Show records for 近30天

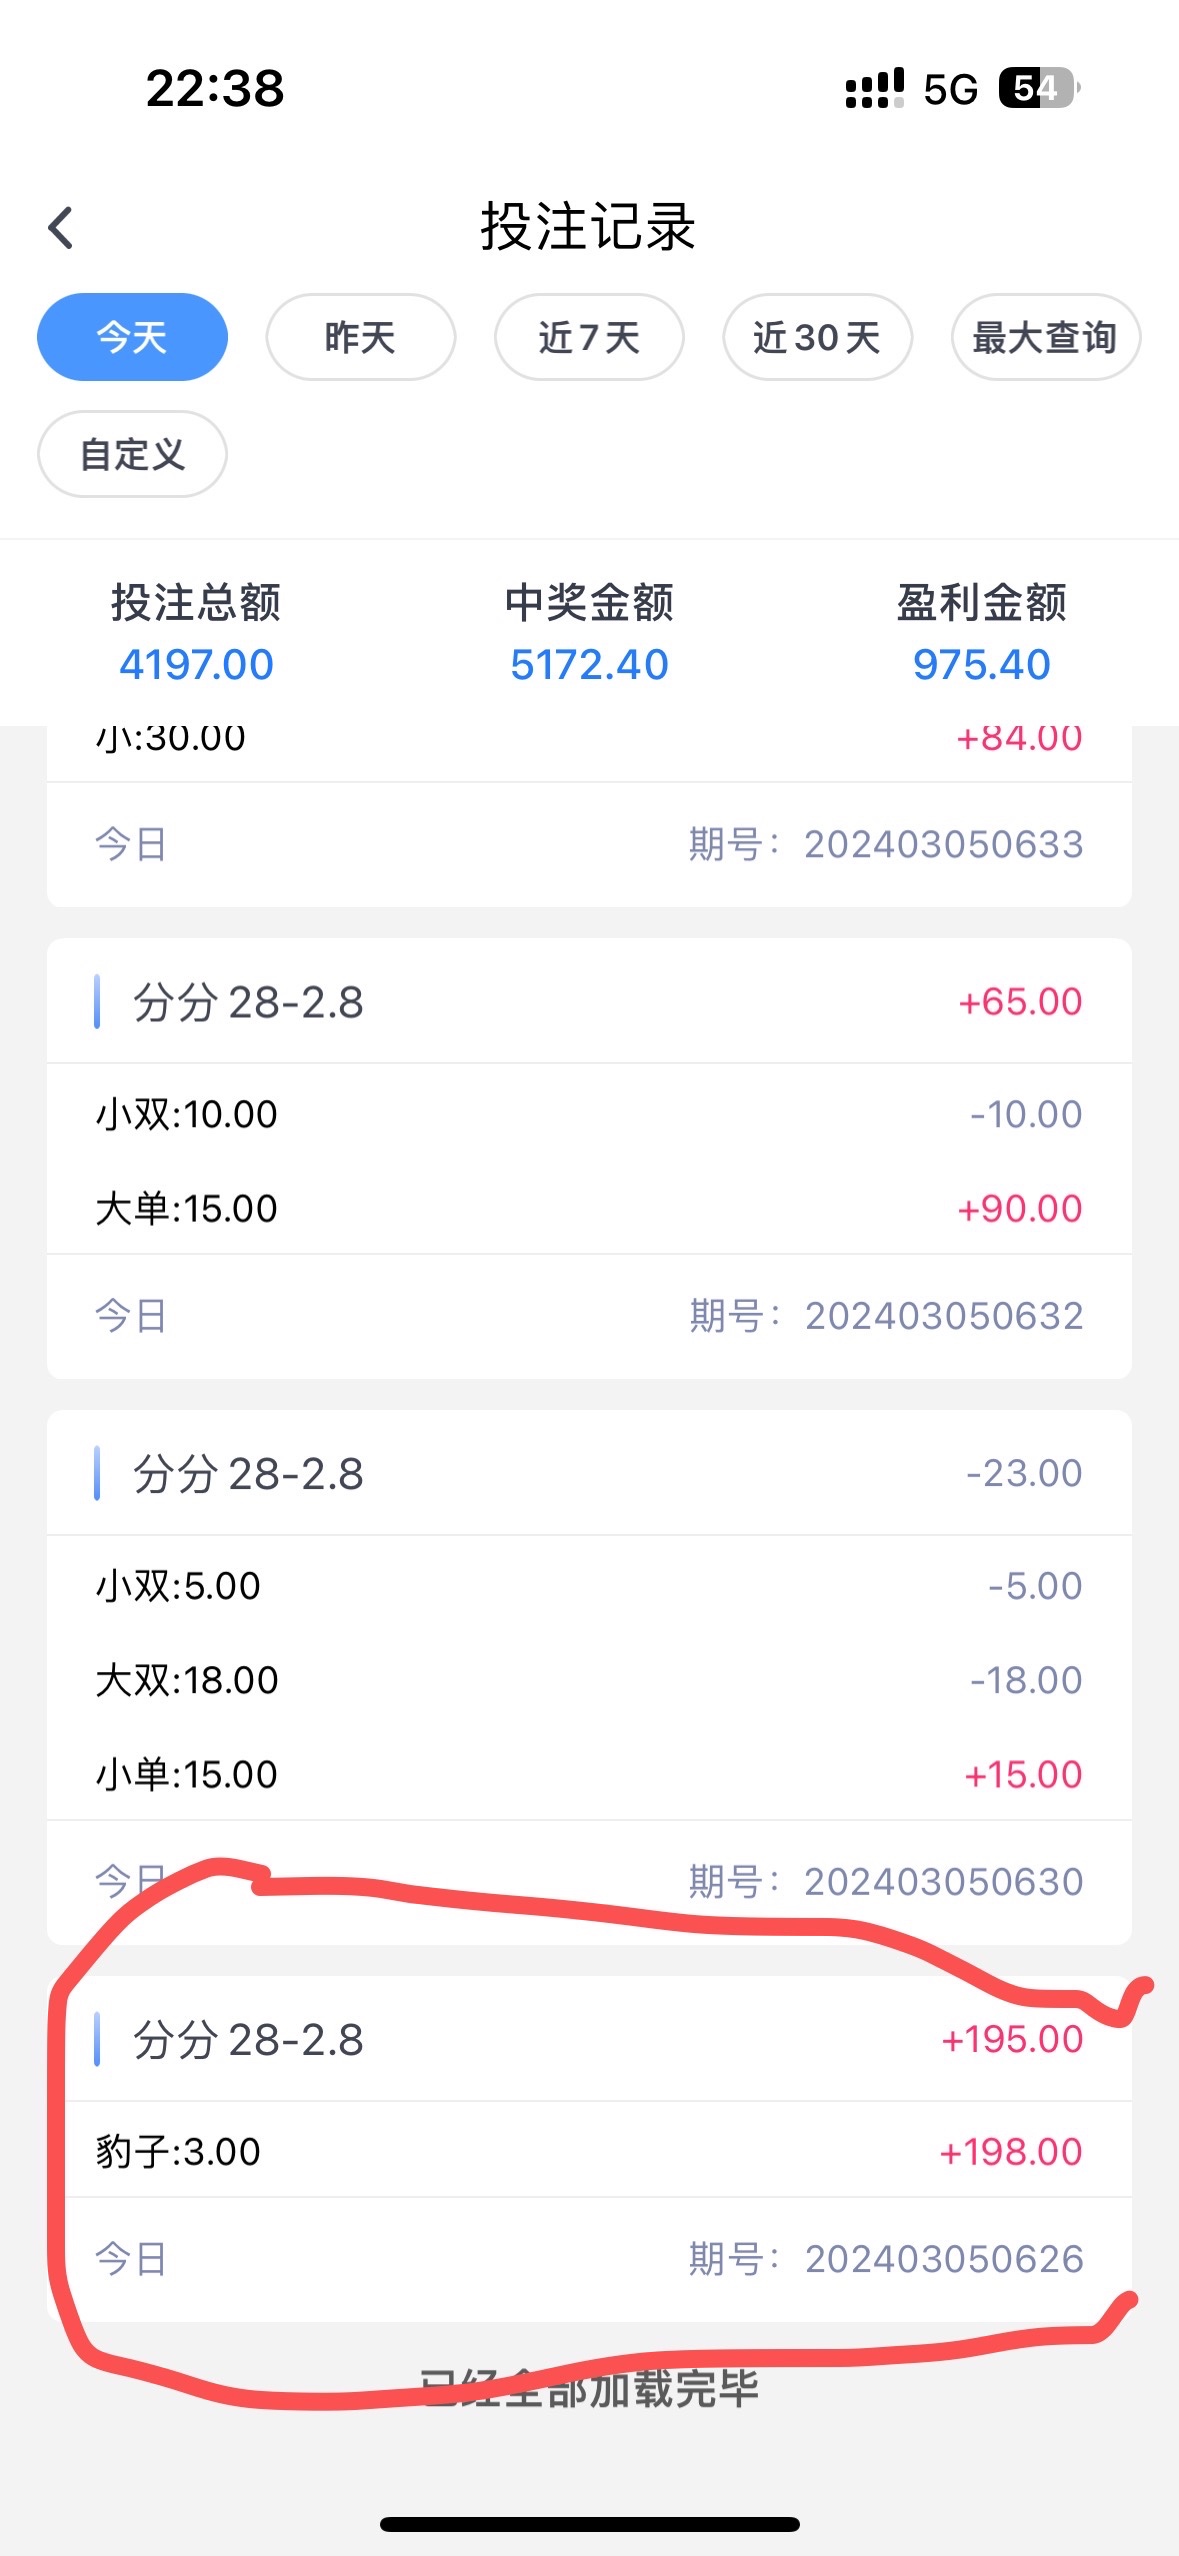[817, 337]
